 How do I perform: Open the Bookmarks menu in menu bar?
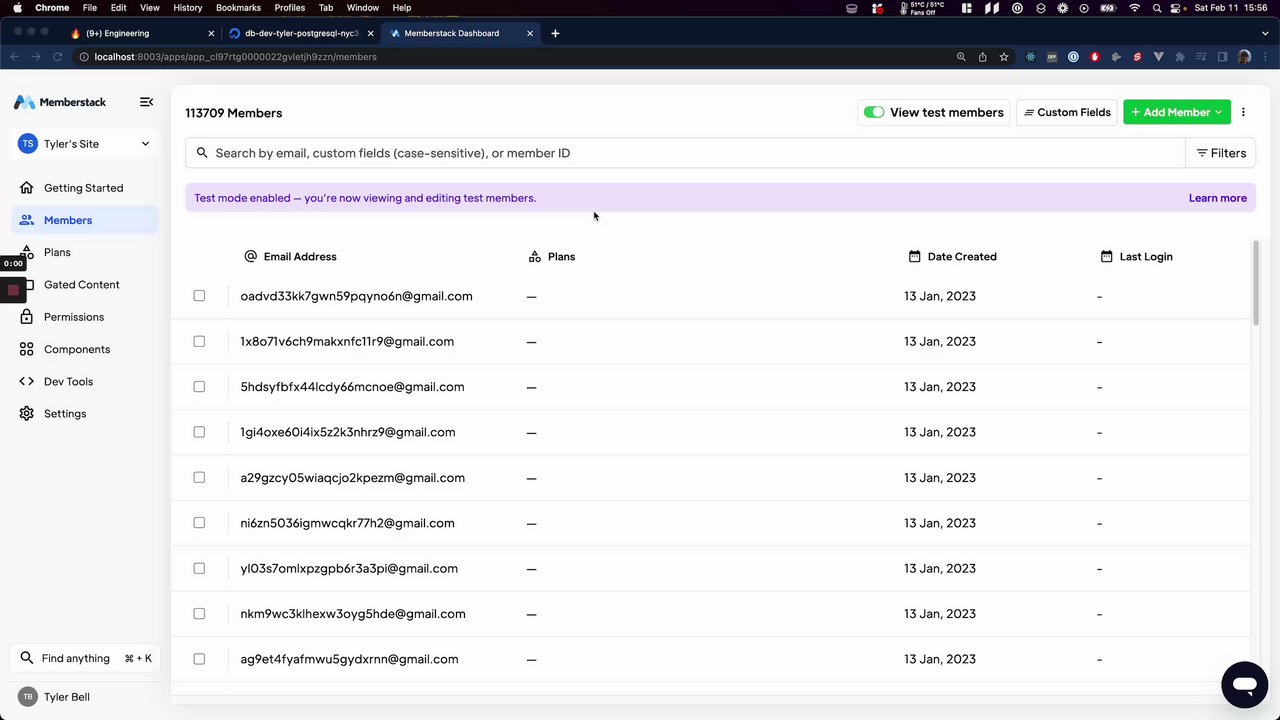pyautogui.click(x=238, y=8)
